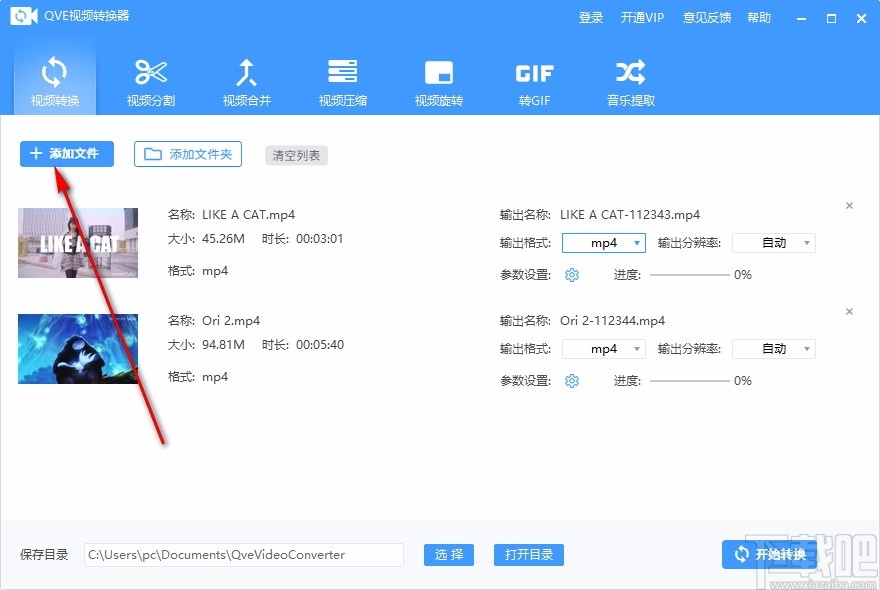Screen dimensions: 880x590
Task: Click the 添加文件 (Add Files) button
Action: (66, 154)
